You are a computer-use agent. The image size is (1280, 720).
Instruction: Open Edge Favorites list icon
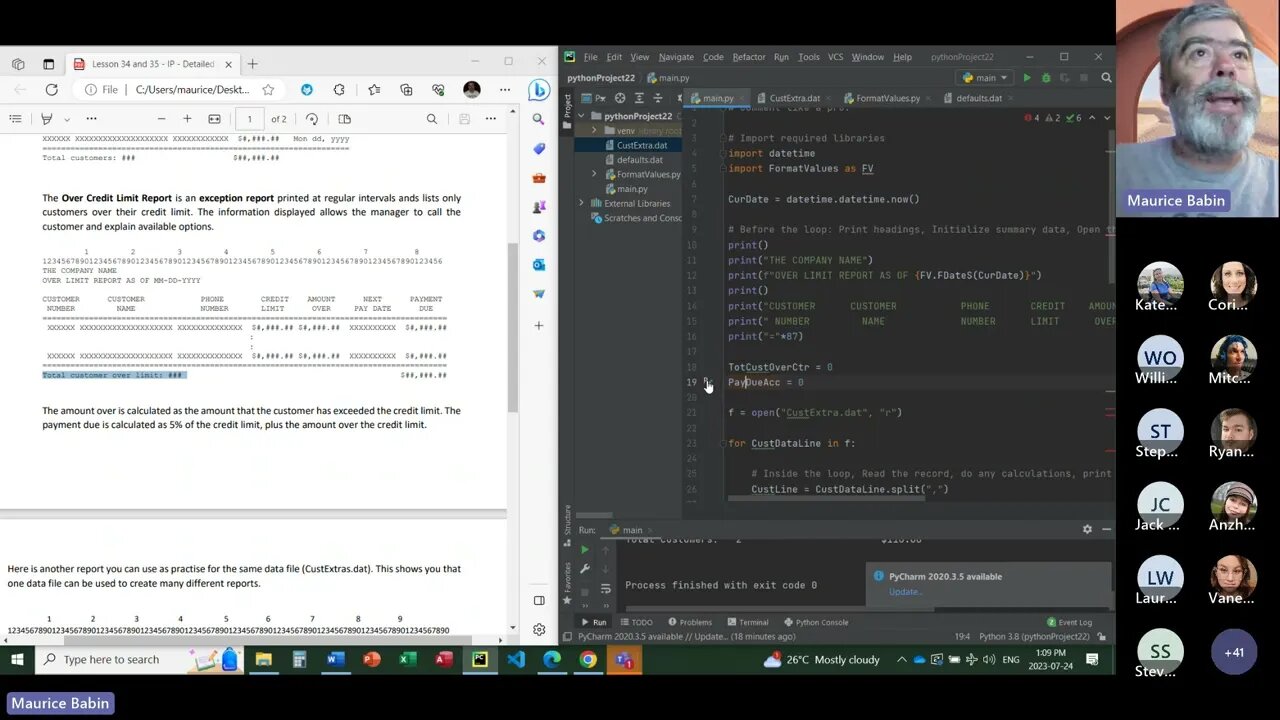click(374, 89)
